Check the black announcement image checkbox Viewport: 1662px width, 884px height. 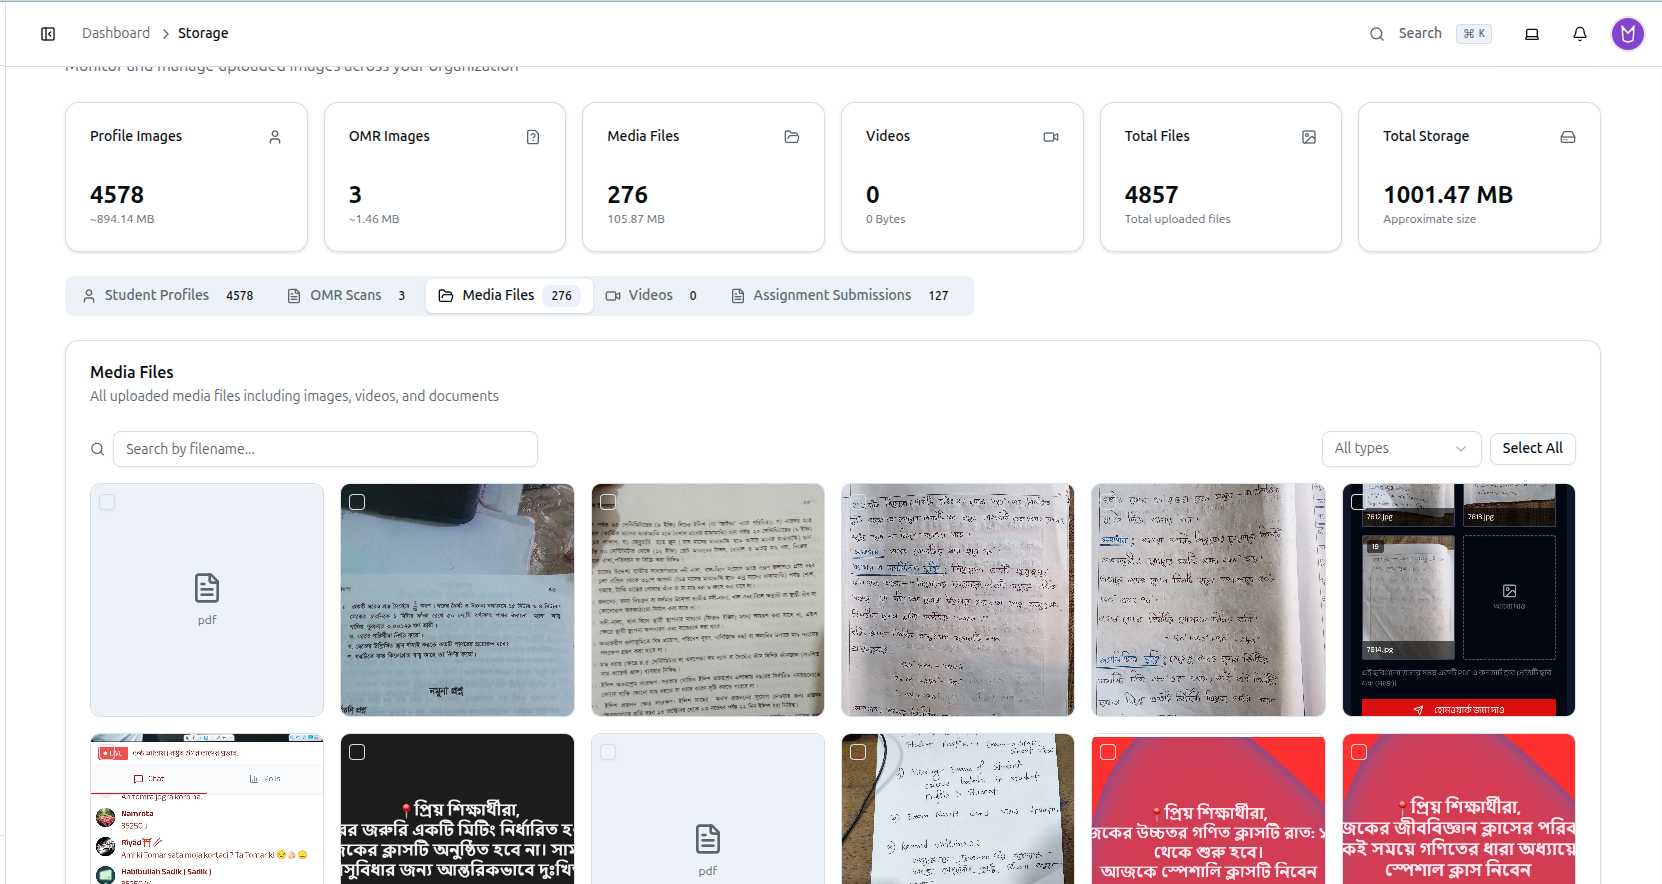[x=357, y=752]
